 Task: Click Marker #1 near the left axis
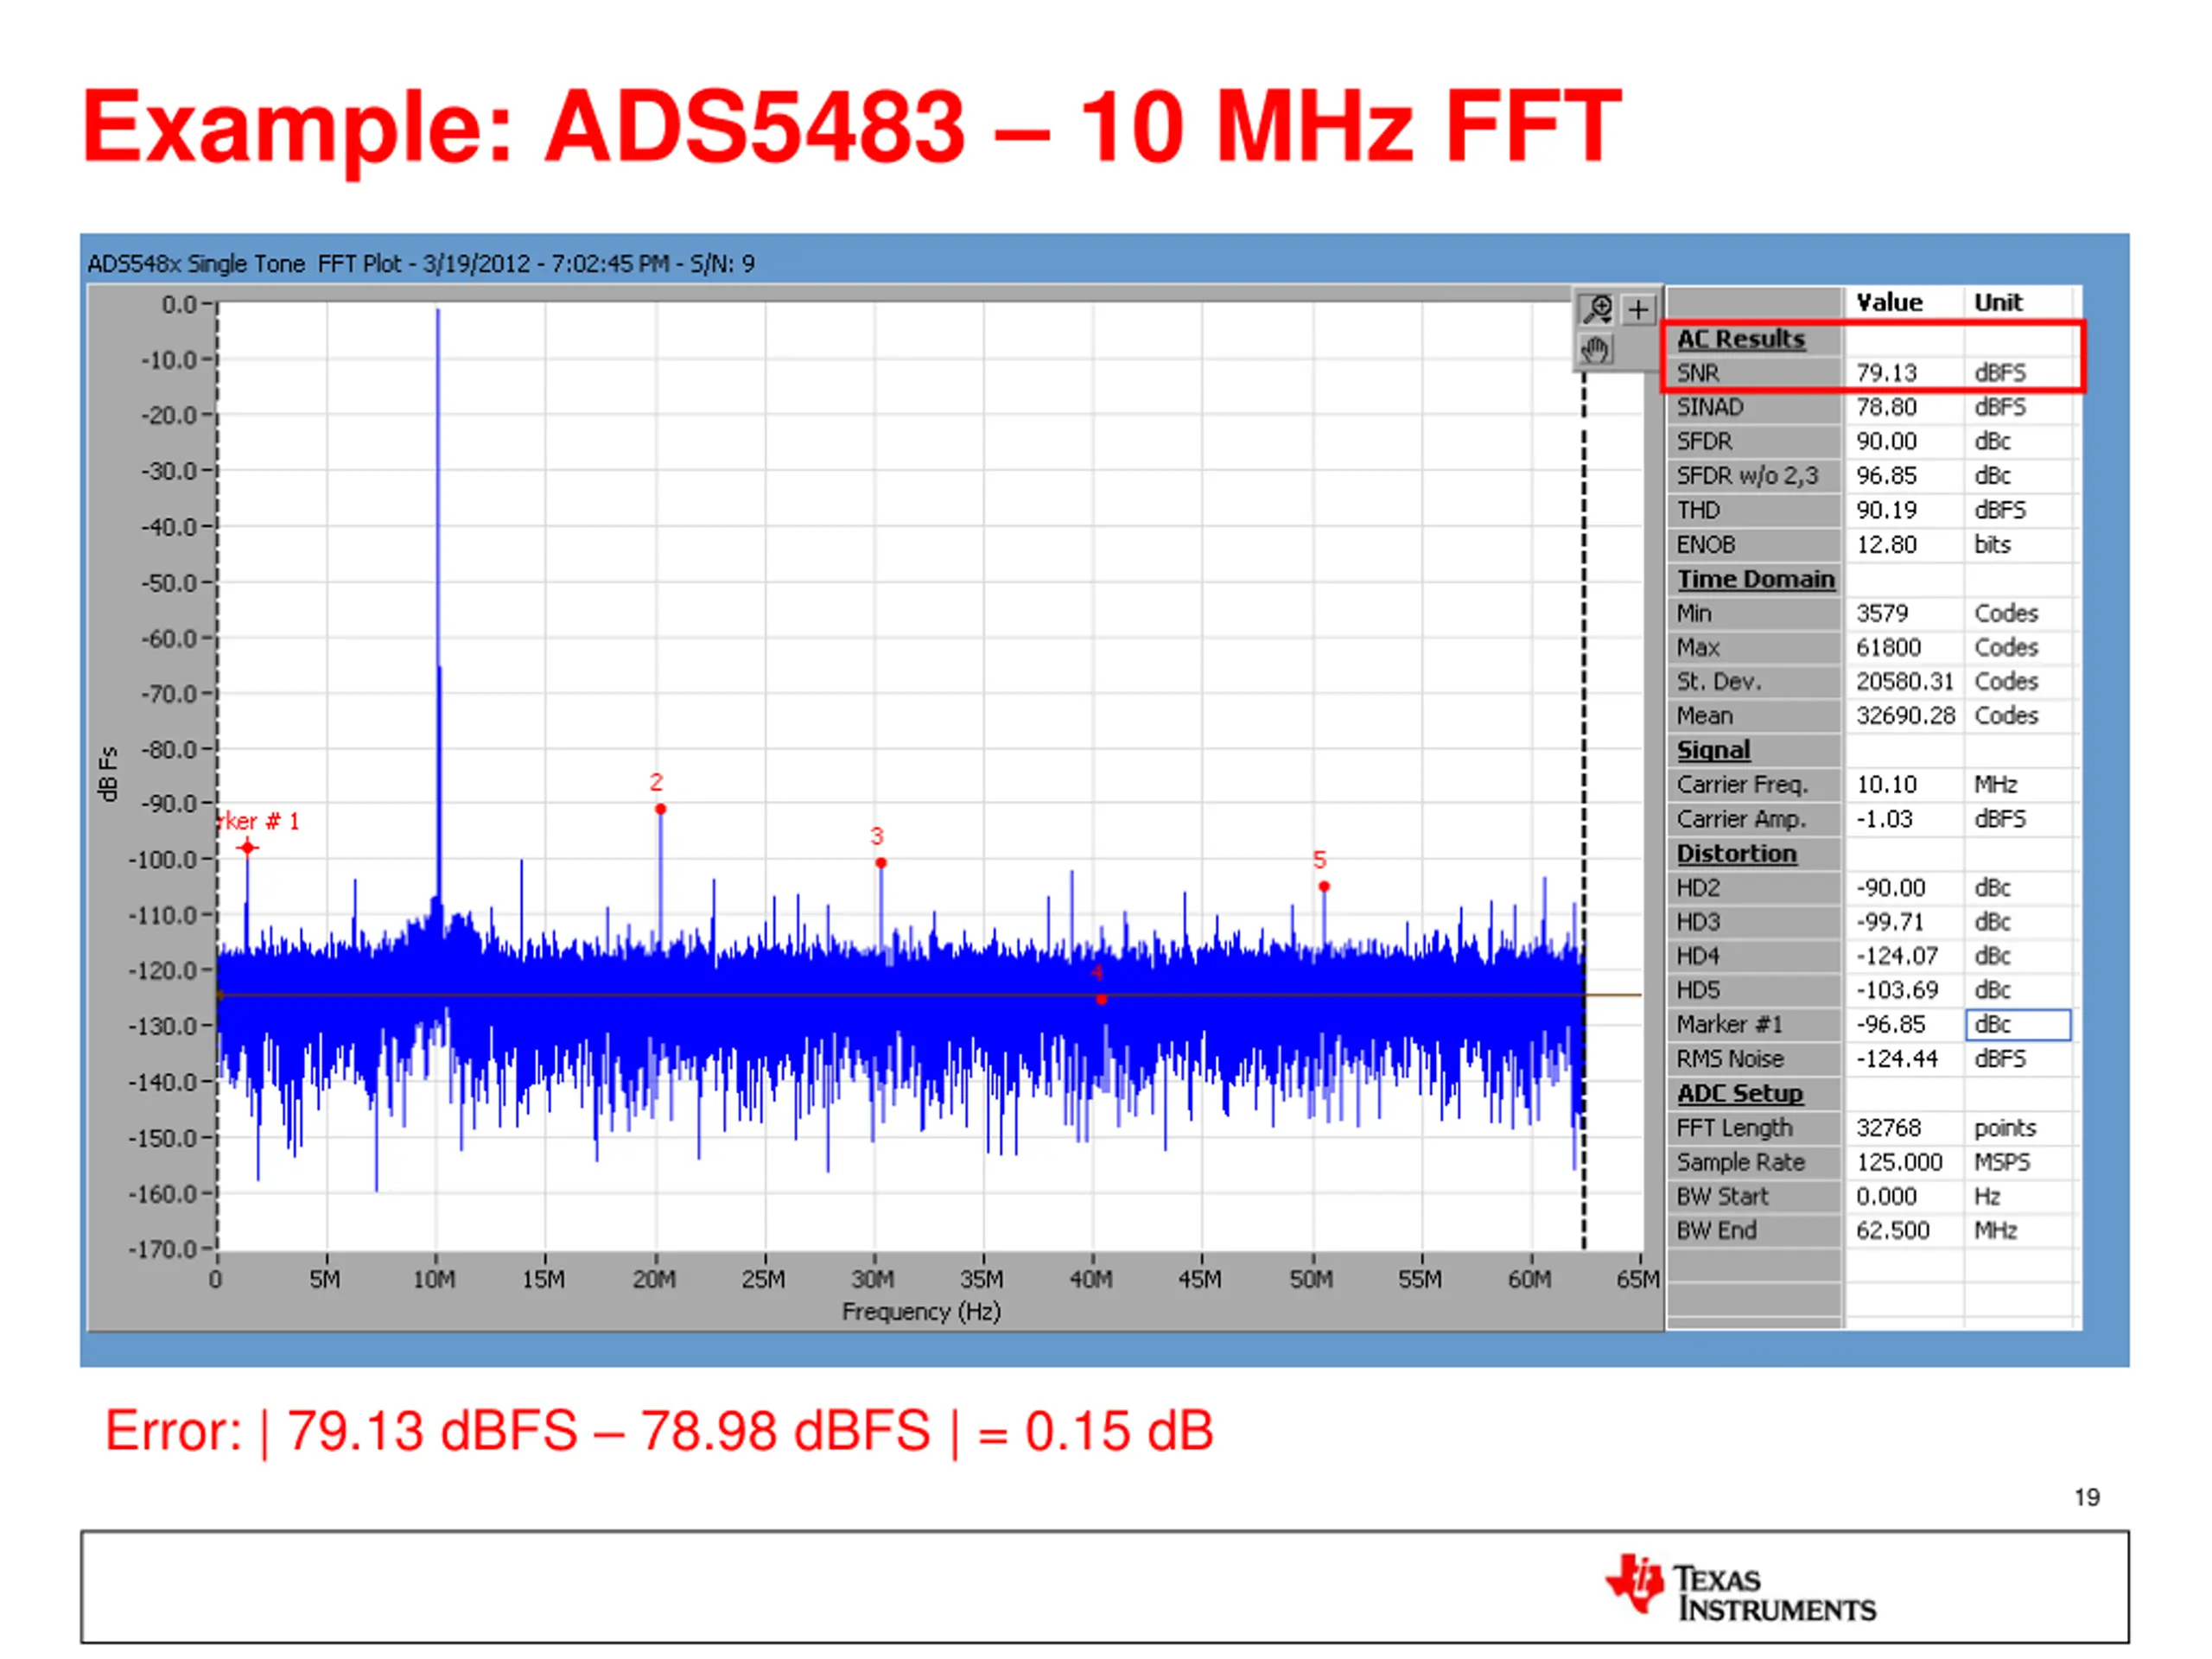tap(248, 848)
